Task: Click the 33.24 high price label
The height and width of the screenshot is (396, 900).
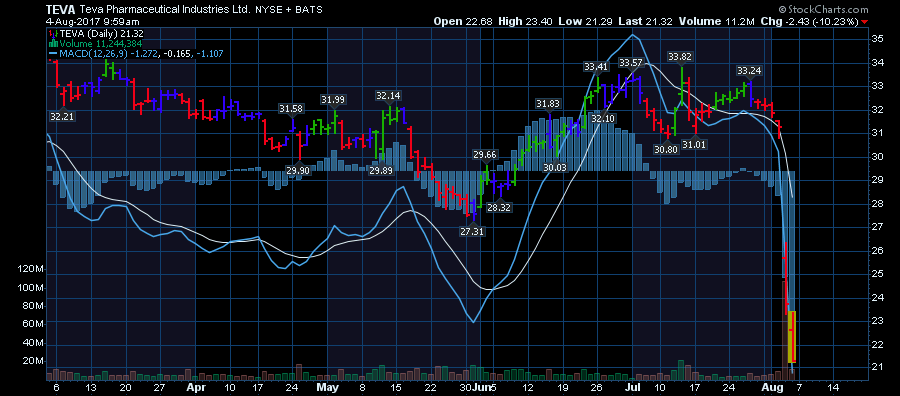Action: click(750, 71)
